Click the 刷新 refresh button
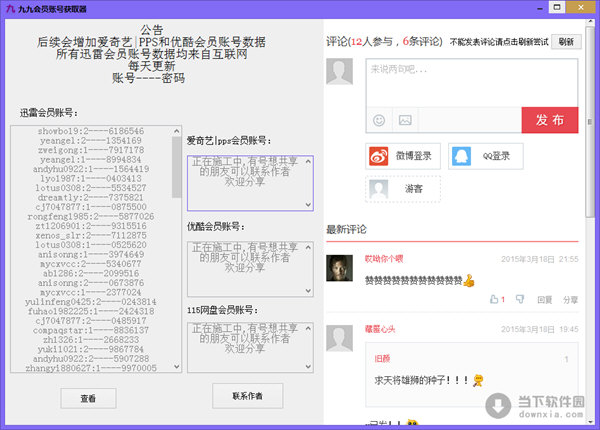 566,42
